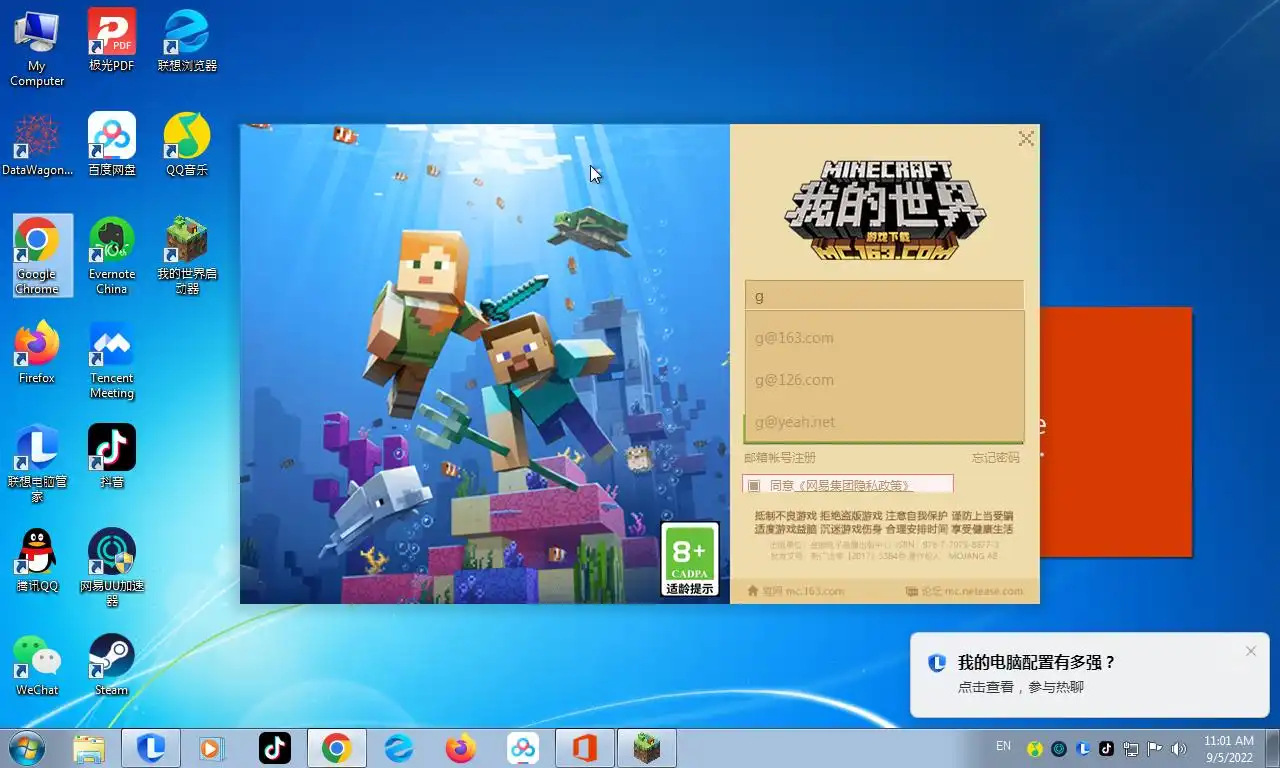This screenshot has width=1280, height=768.
Task: Open the 点击查看，参与热聊 notification text
Action: click(x=1021, y=687)
